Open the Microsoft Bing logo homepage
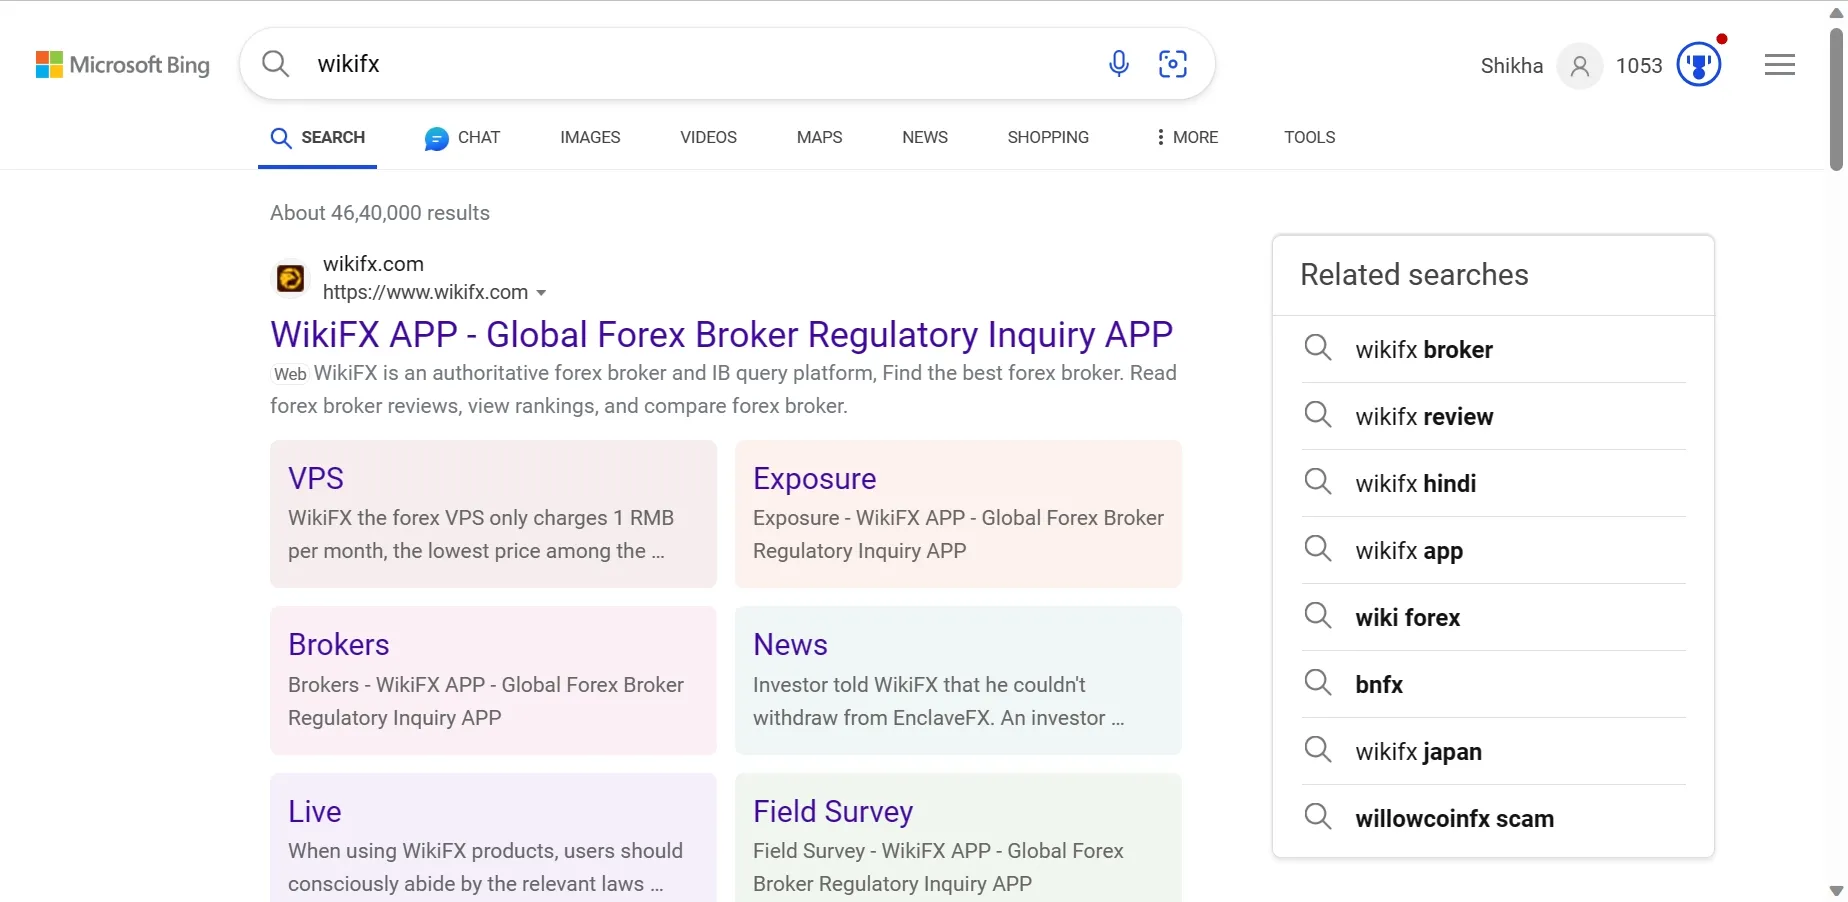 [x=123, y=65]
